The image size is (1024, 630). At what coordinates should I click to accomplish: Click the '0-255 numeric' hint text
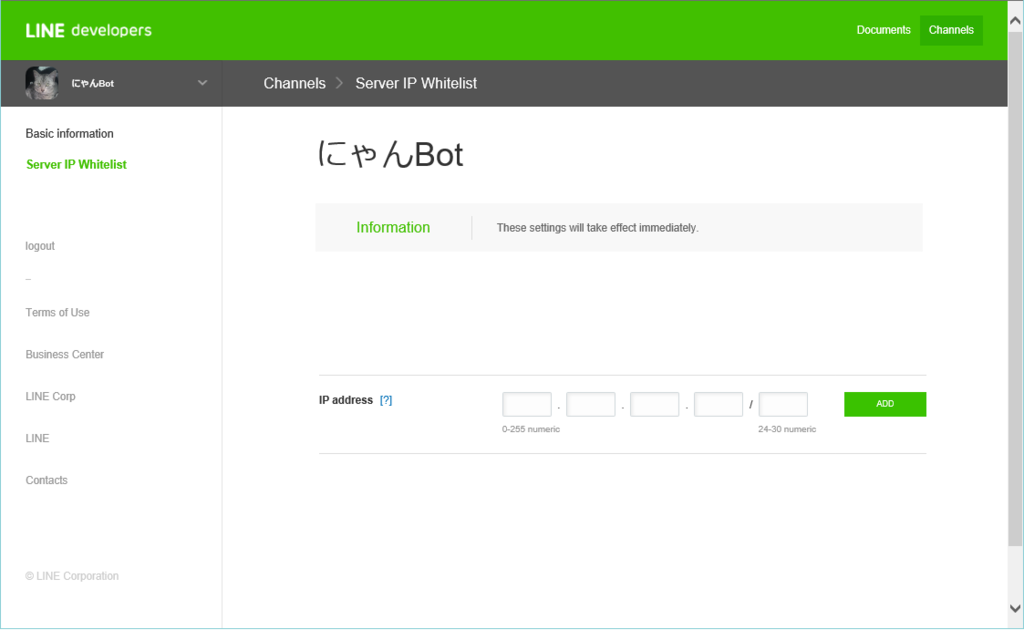[x=531, y=429]
